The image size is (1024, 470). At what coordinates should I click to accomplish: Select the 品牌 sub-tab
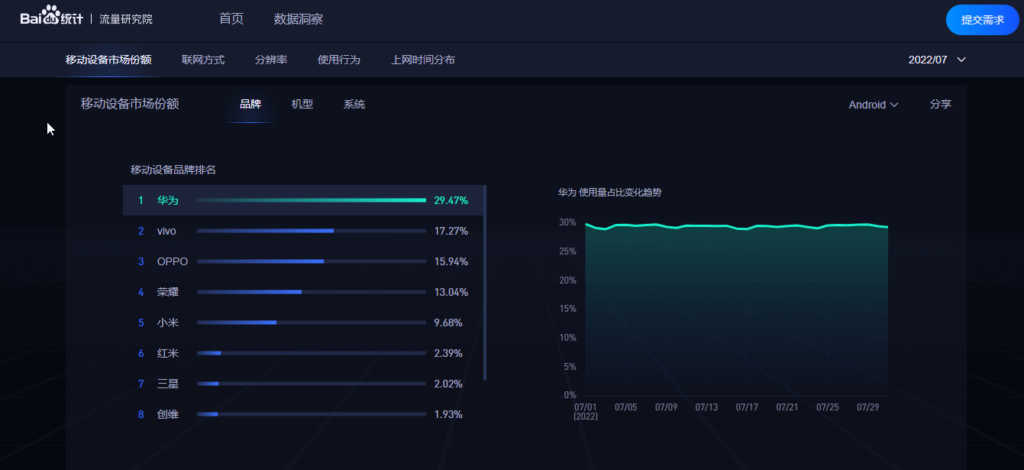[250, 104]
